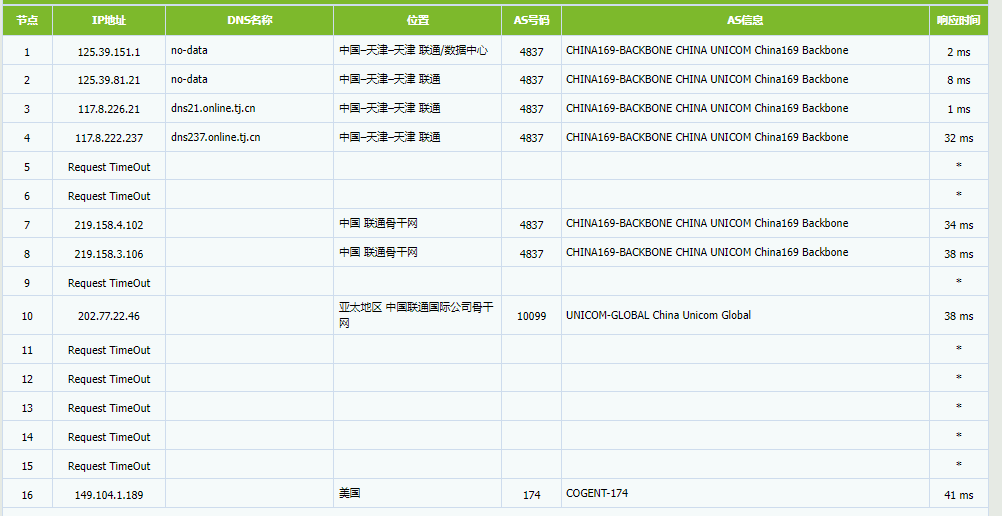The width and height of the screenshot is (1002, 516).
Task: Click CHINA169-BACKBONE info in the 125.39.81.21 row
Action: (x=707, y=79)
